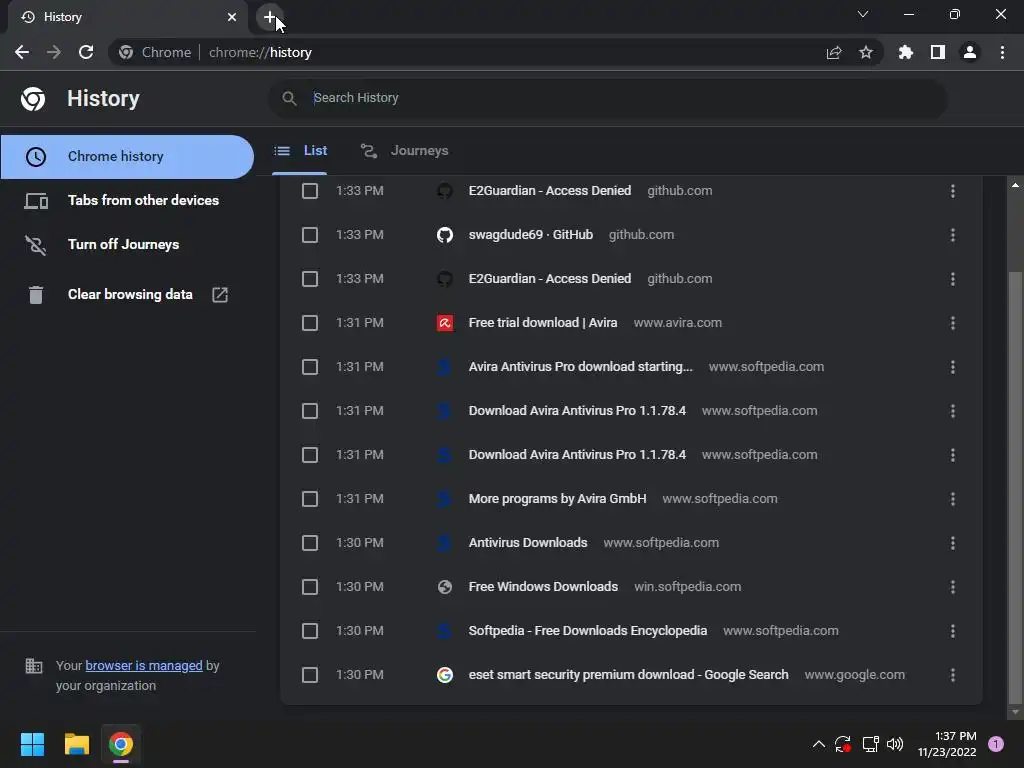Select Chrome history in sidebar
The width and height of the screenshot is (1024, 768).
point(127,157)
